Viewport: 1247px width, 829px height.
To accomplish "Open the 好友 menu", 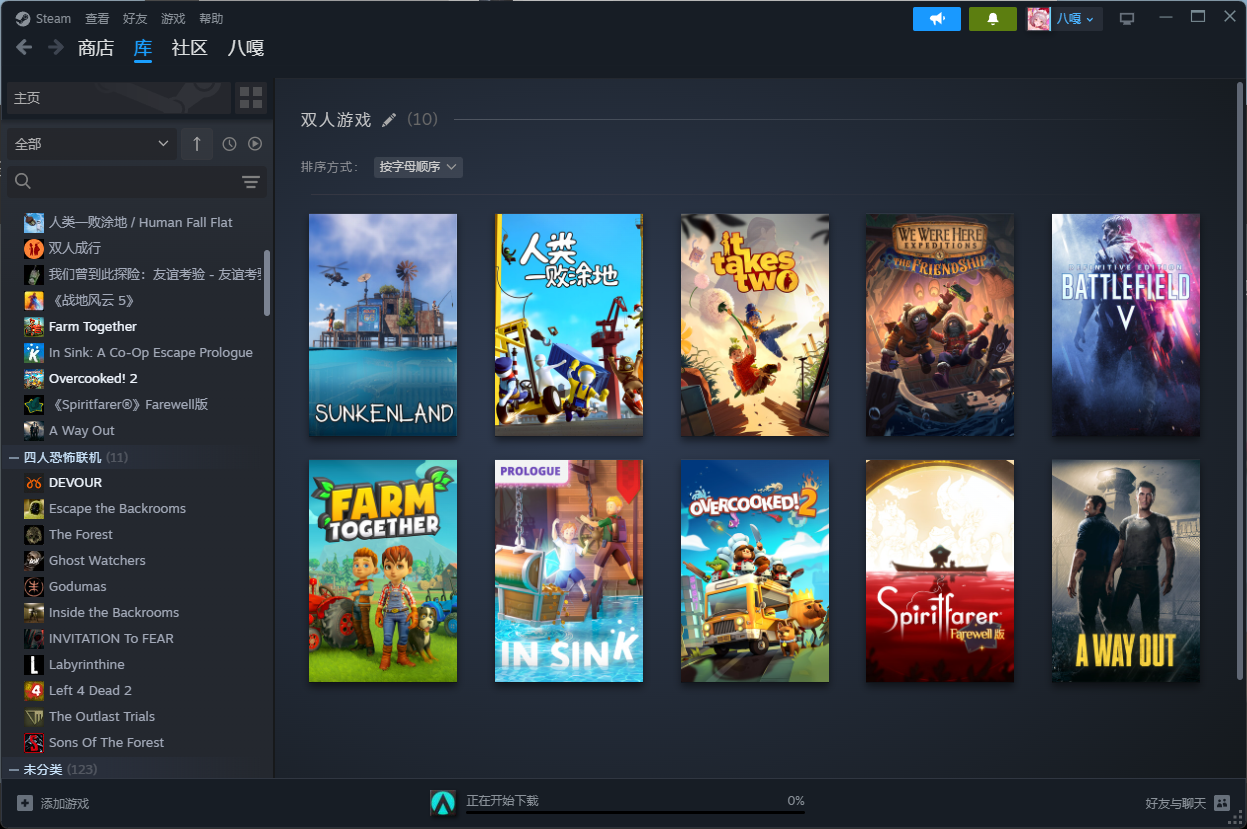I will (x=135, y=19).
